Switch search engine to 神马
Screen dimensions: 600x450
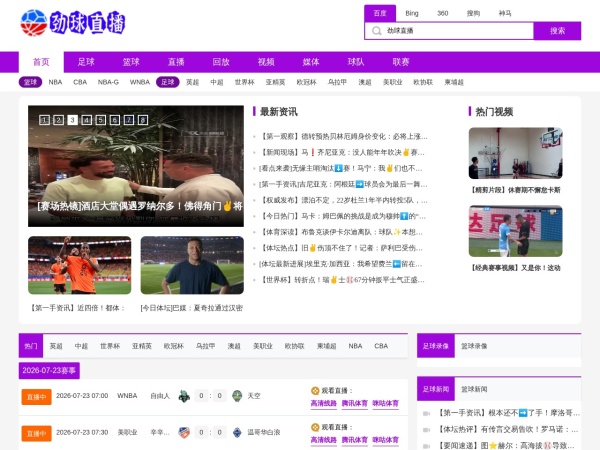click(x=505, y=13)
